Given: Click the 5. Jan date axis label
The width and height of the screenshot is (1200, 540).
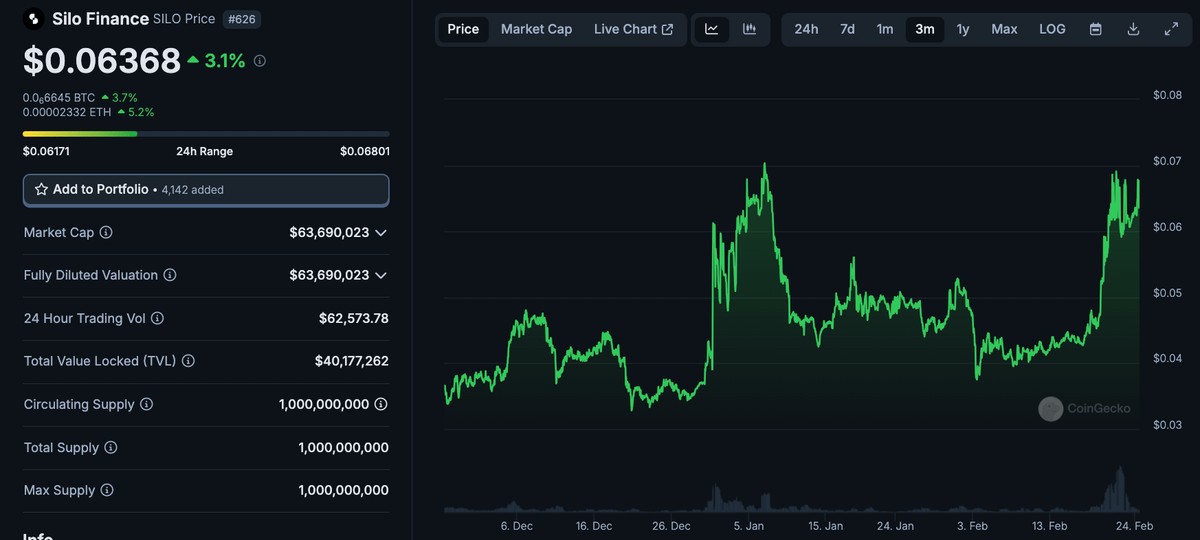Looking at the screenshot, I should [x=749, y=525].
